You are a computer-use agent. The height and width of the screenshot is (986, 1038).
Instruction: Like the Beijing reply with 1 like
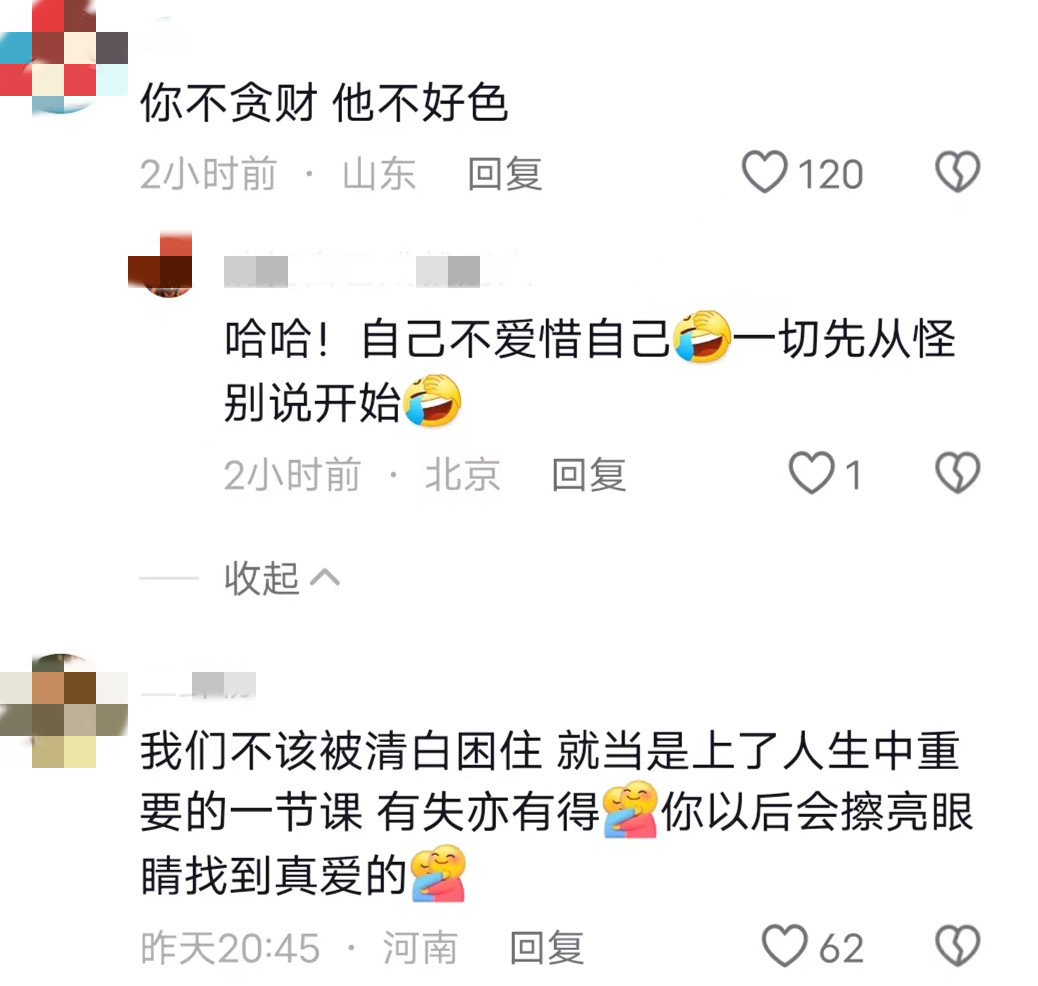pos(812,473)
